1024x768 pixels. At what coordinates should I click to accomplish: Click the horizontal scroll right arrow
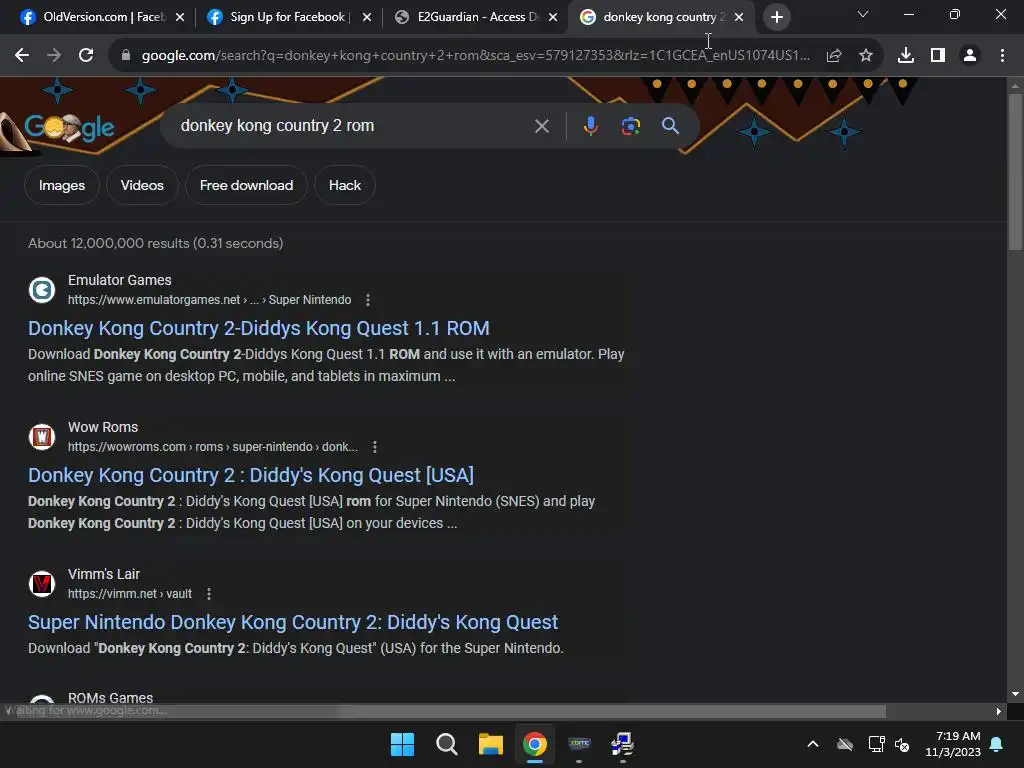coord(999,711)
